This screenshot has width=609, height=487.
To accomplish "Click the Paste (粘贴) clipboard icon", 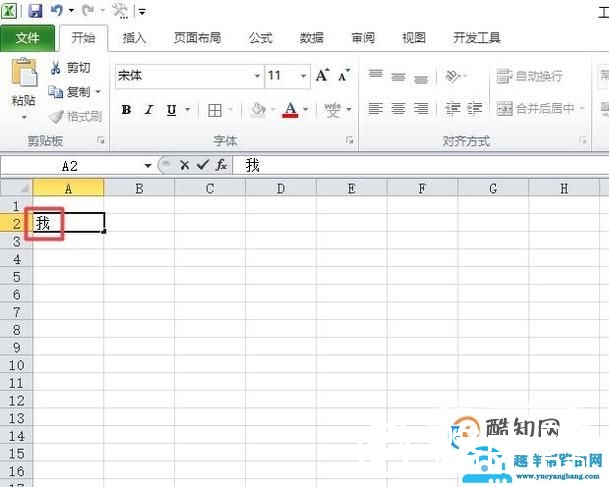I will [x=24, y=72].
